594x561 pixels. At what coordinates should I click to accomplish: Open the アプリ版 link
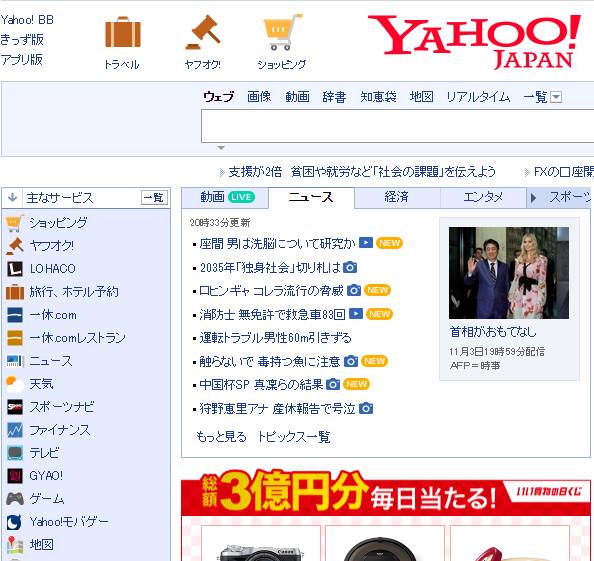pos(22,59)
